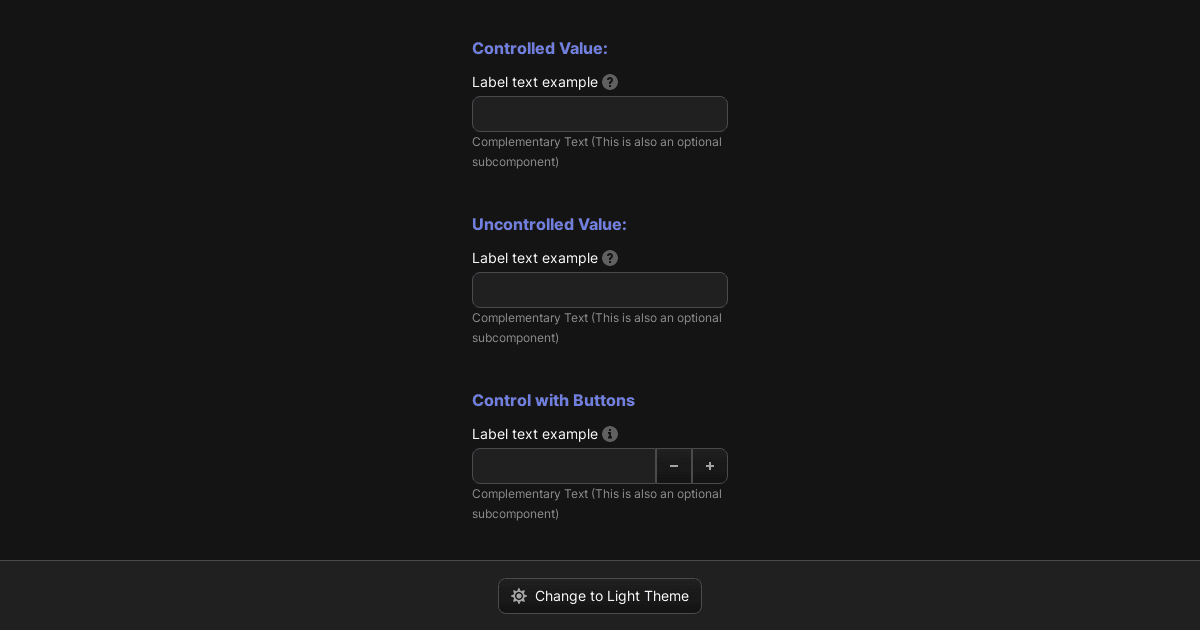Click Label text example in Uncontrolled Value section
The image size is (1200, 630).
(535, 258)
